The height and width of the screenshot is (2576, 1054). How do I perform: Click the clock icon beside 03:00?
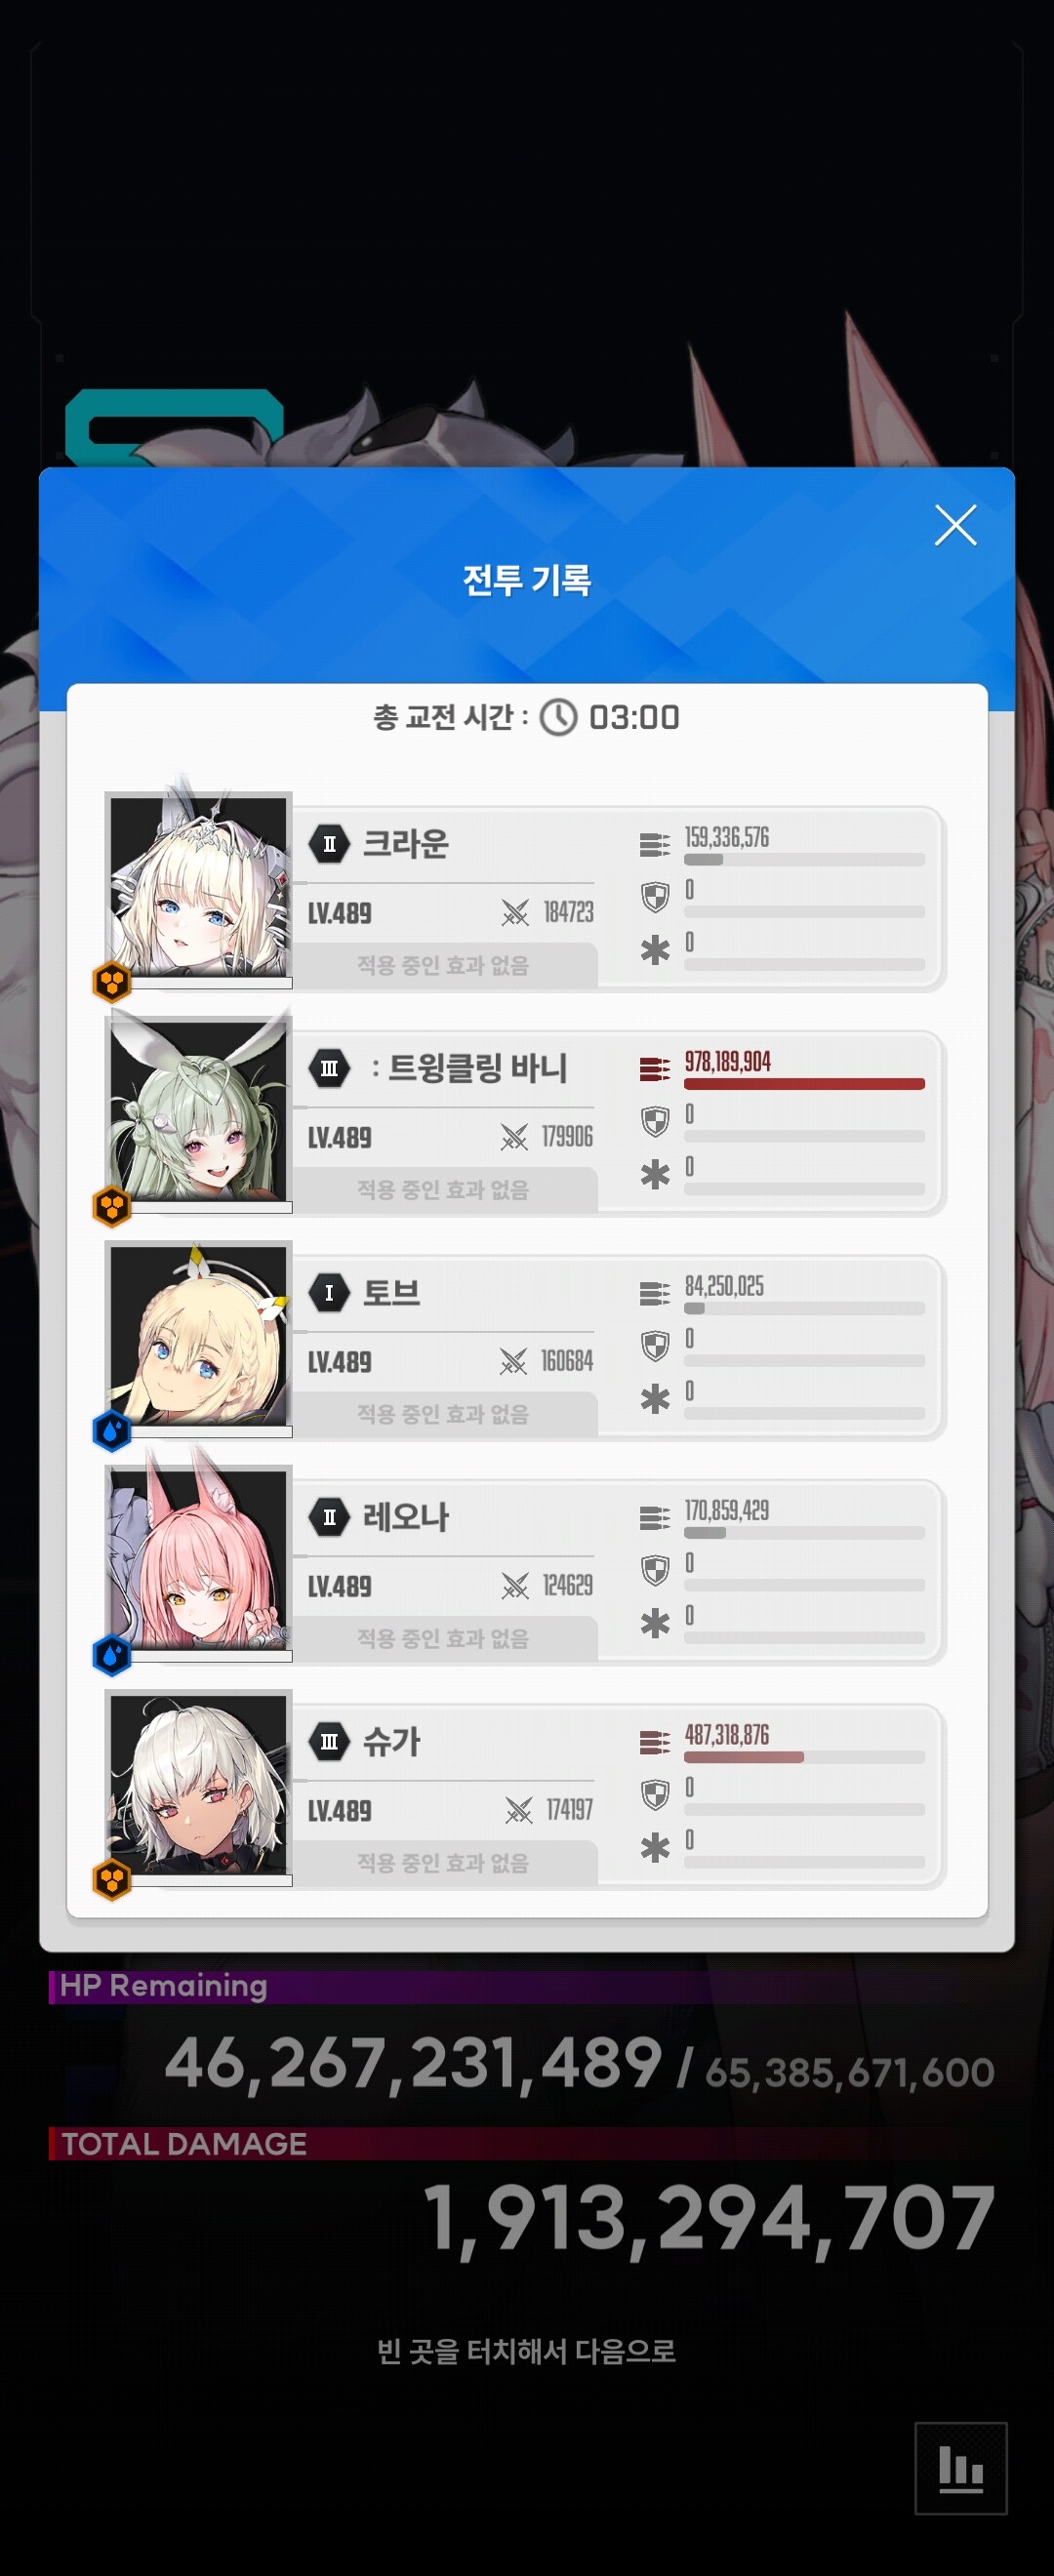point(558,717)
